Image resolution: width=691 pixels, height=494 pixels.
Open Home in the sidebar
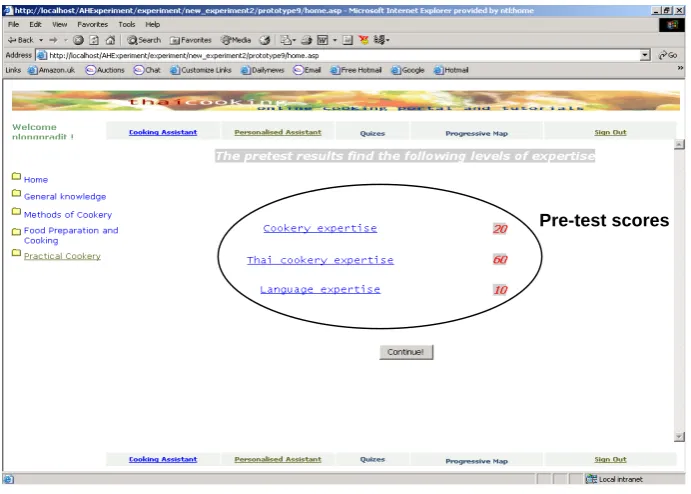[x=36, y=180]
